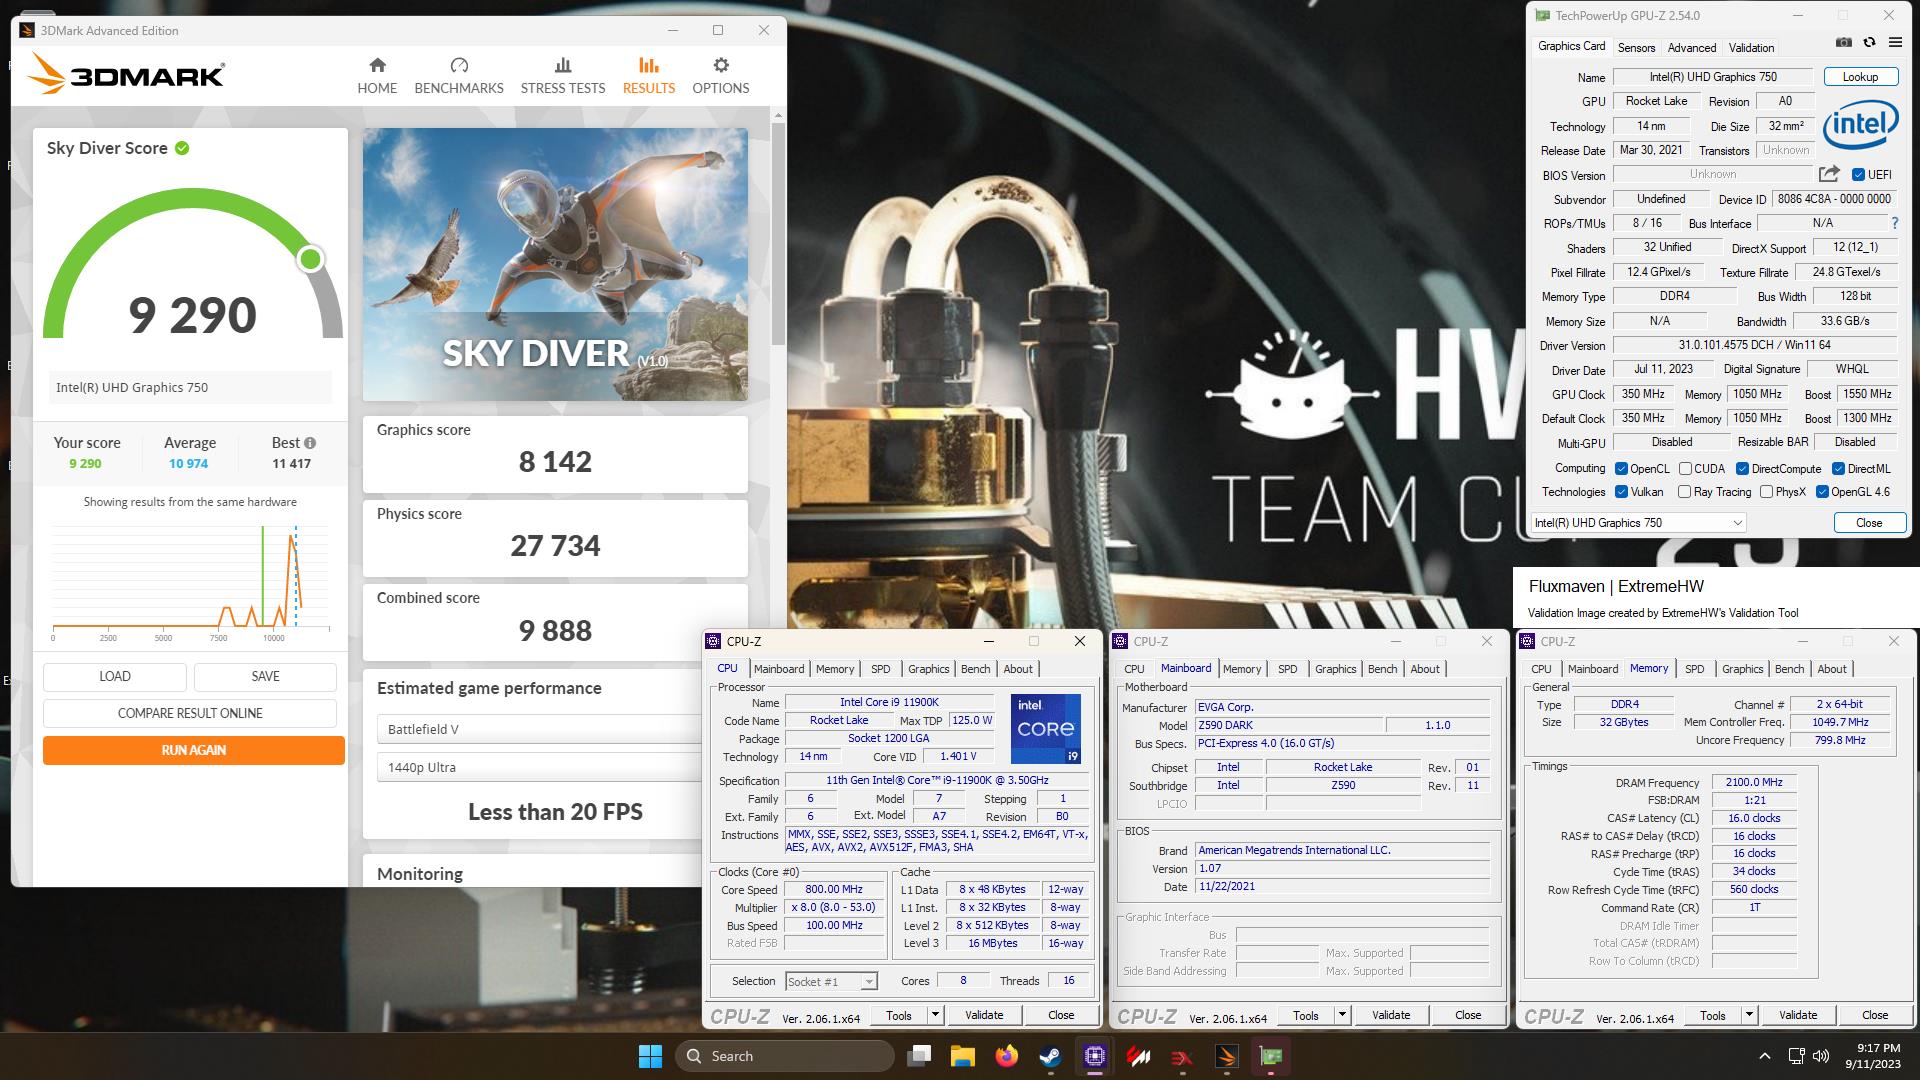Open the Stress Tests section
Screen dimensions: 1920x1080
point(563,76)
